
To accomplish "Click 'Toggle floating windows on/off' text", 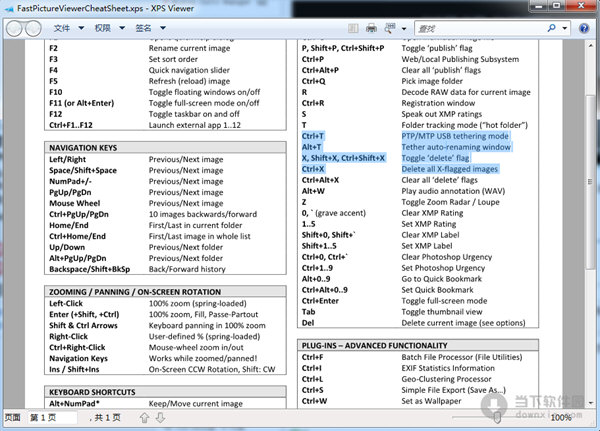I will 204,92.
